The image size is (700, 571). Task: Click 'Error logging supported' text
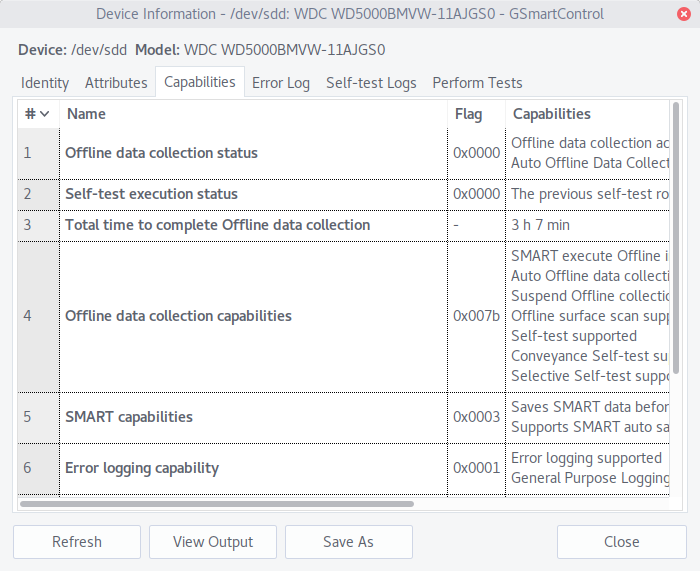pos(586,458)
